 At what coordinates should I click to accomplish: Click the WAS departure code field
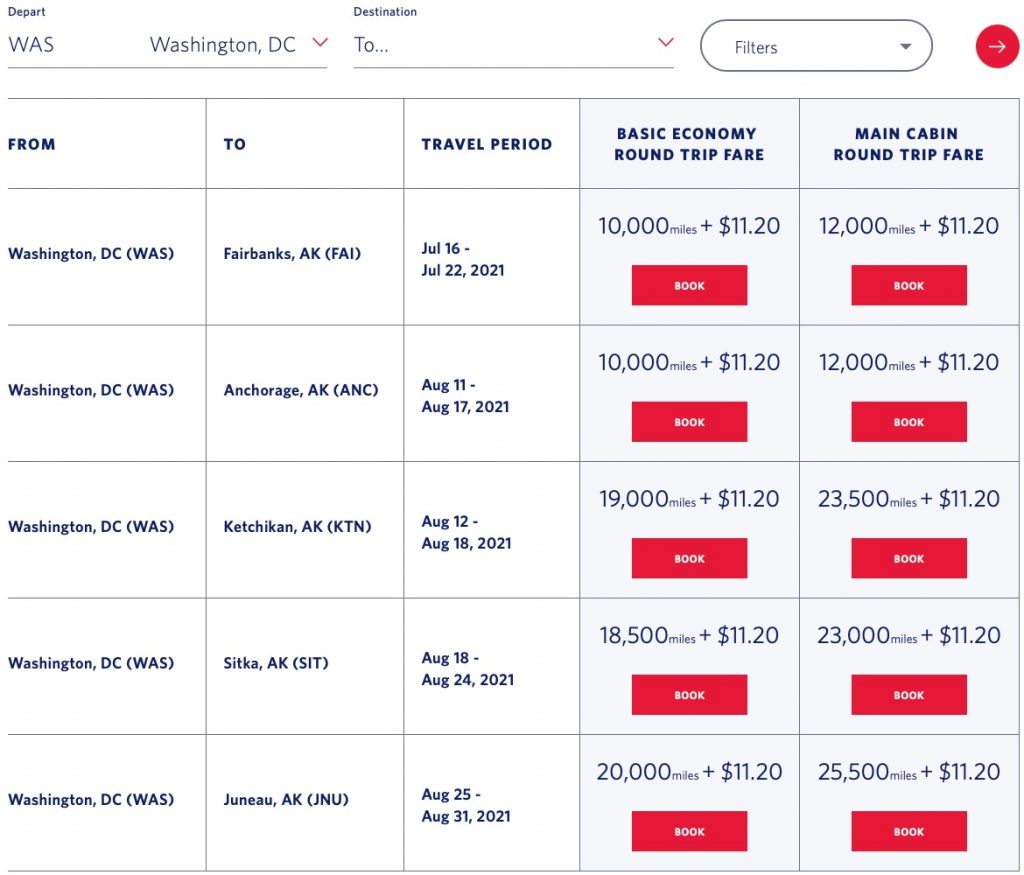32,45
